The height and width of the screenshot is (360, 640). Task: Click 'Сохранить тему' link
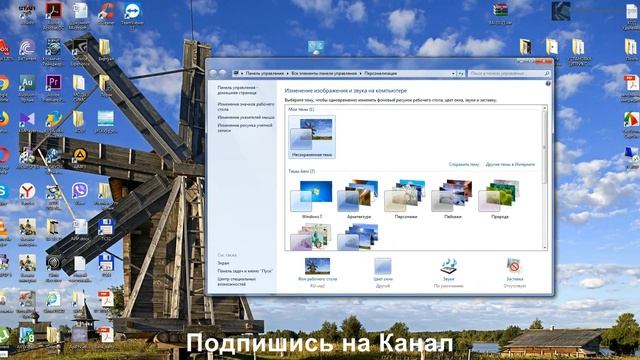pyautogui.click(x=464, y=164)
